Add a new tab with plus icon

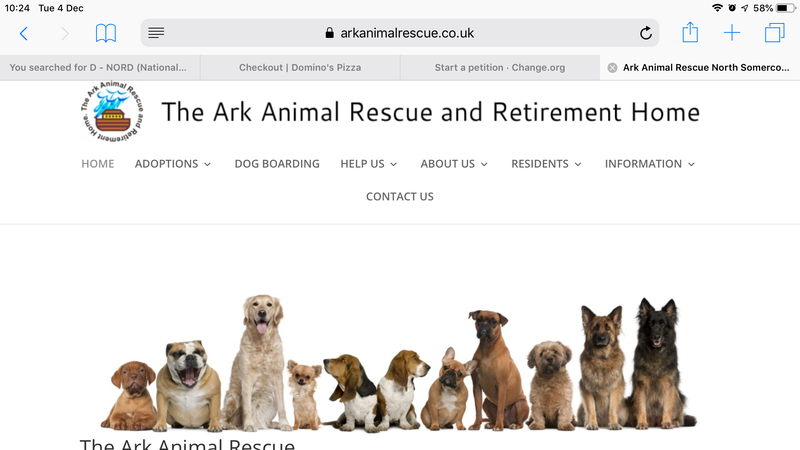tap(732, 33)
